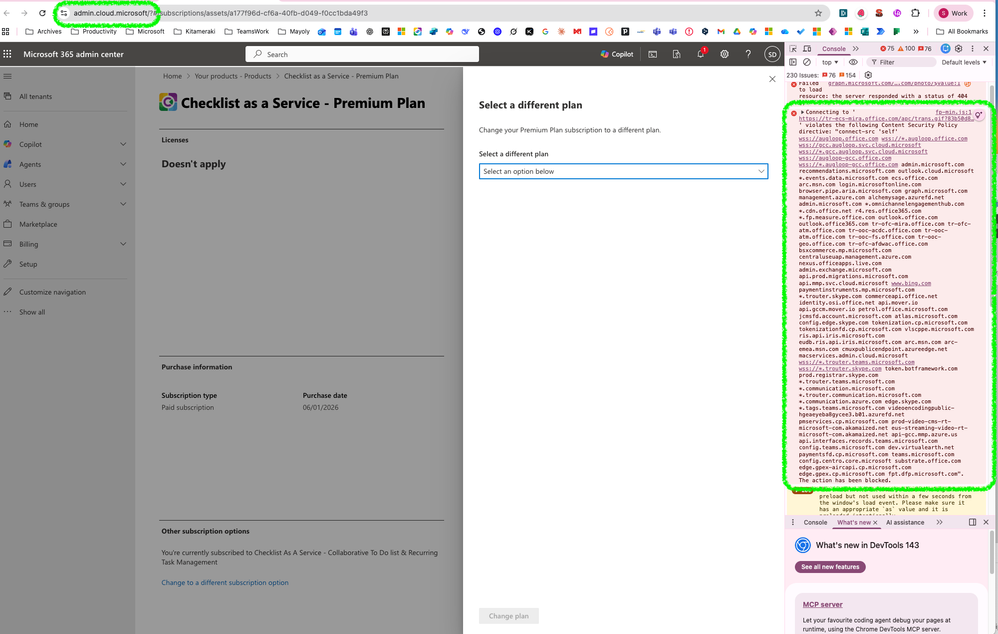Click the console Filter input
The height and width of the screenshot is (634, 998).
pos(900,62)
